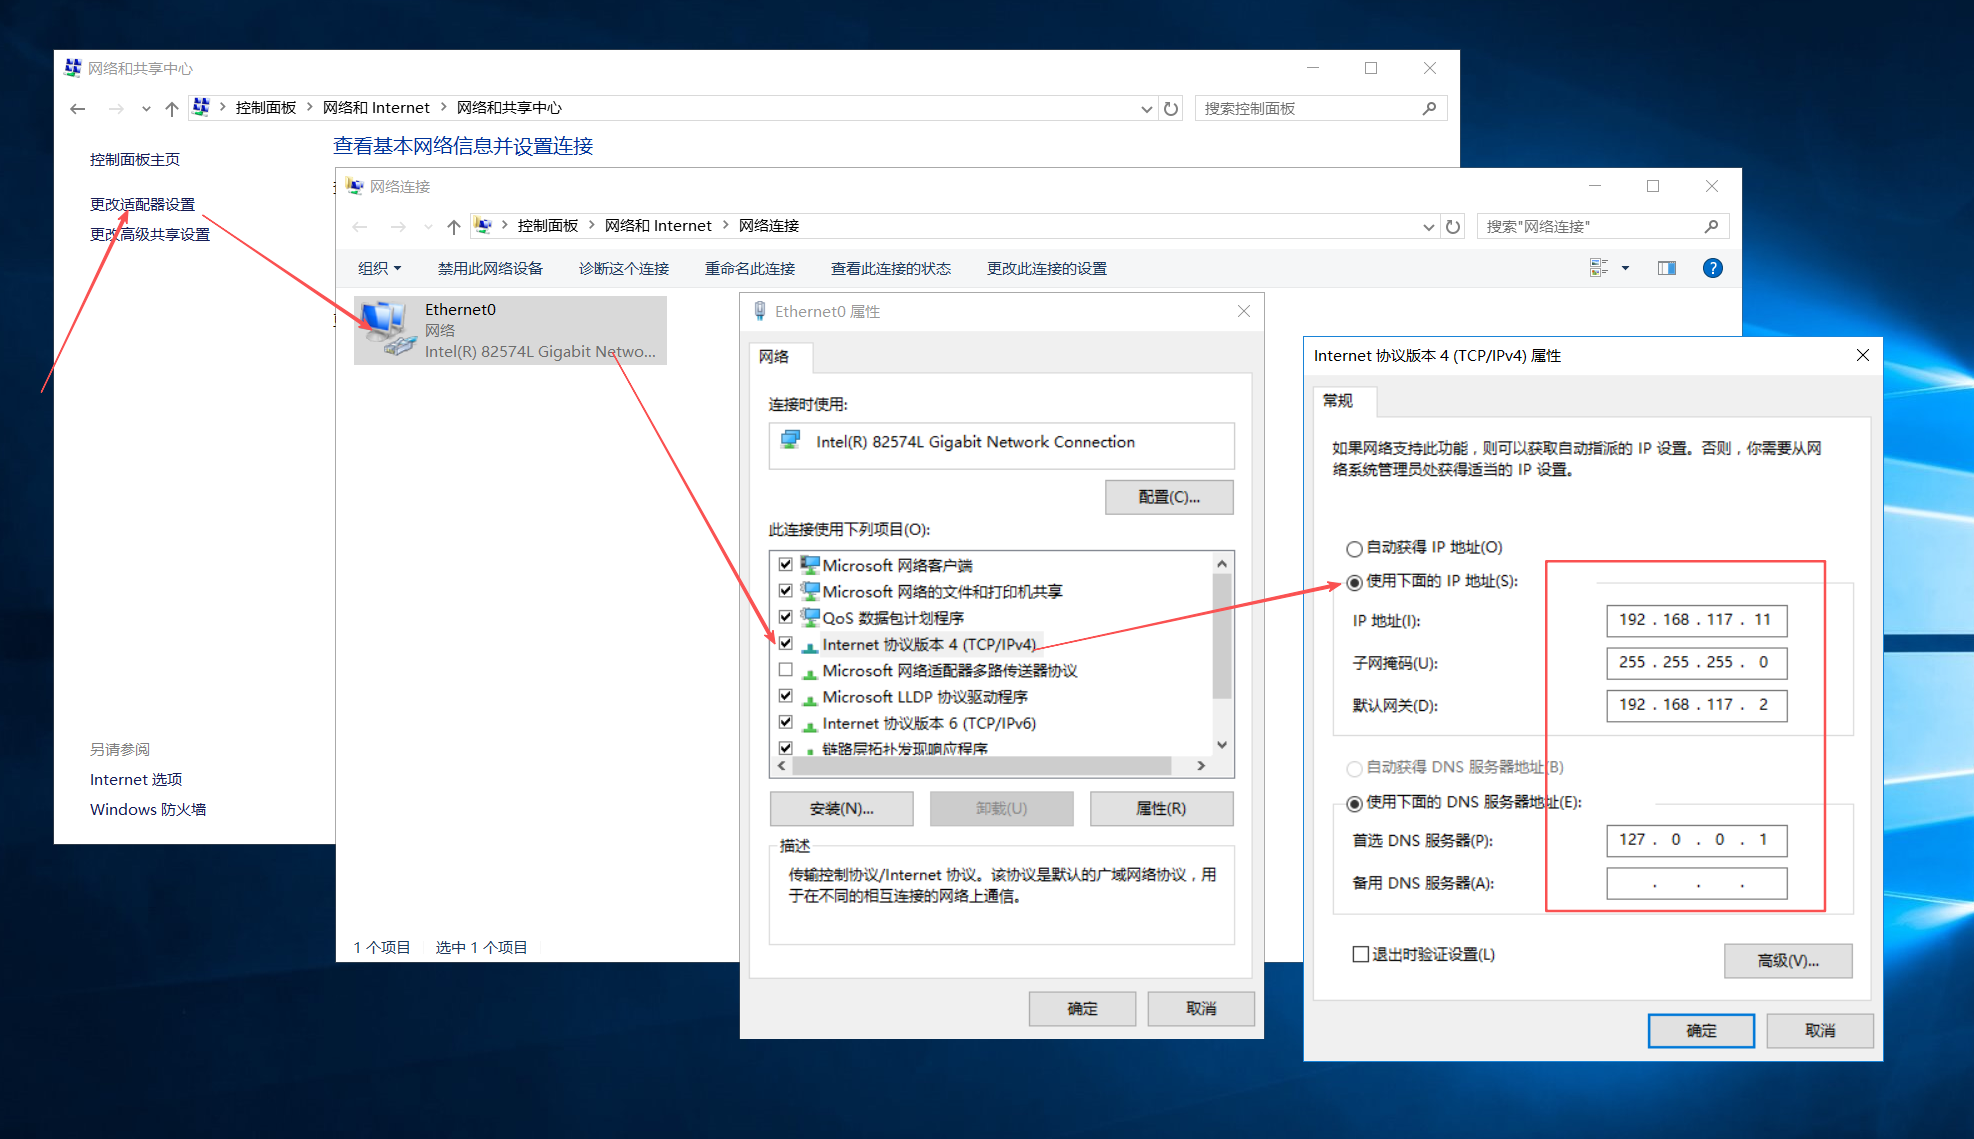Viewport: 1974px width, 1139px height.
Task: Click back arrow in 网络和共享中心 window
Action: point(78,109)
